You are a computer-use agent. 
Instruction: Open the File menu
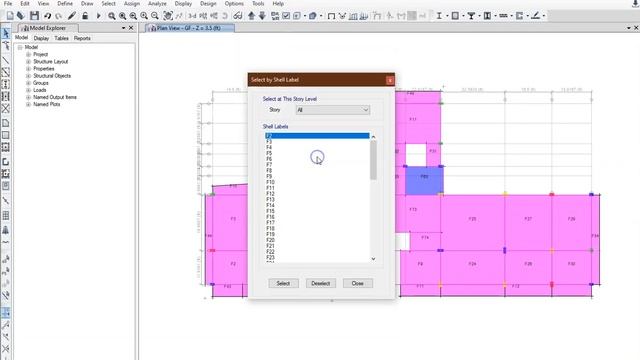pos(8,4)
